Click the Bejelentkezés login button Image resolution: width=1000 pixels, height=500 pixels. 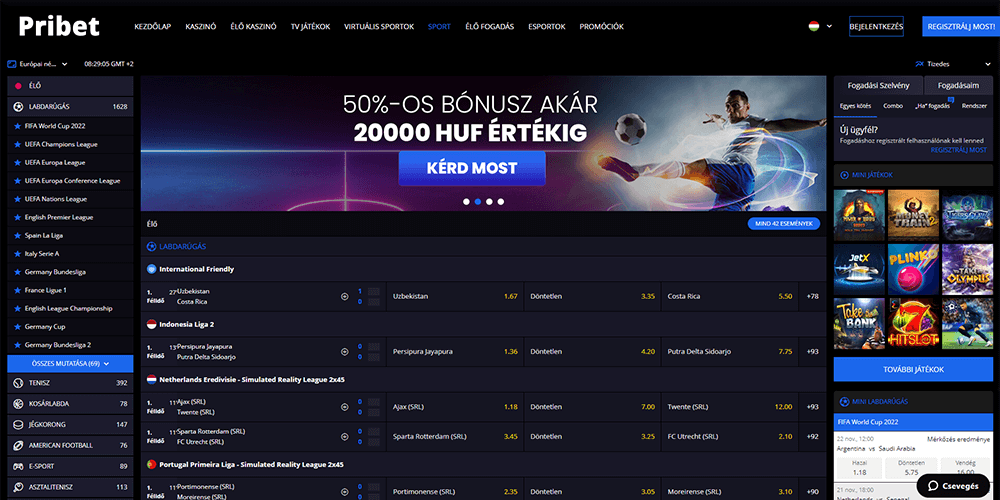click(x=876, y=27)
